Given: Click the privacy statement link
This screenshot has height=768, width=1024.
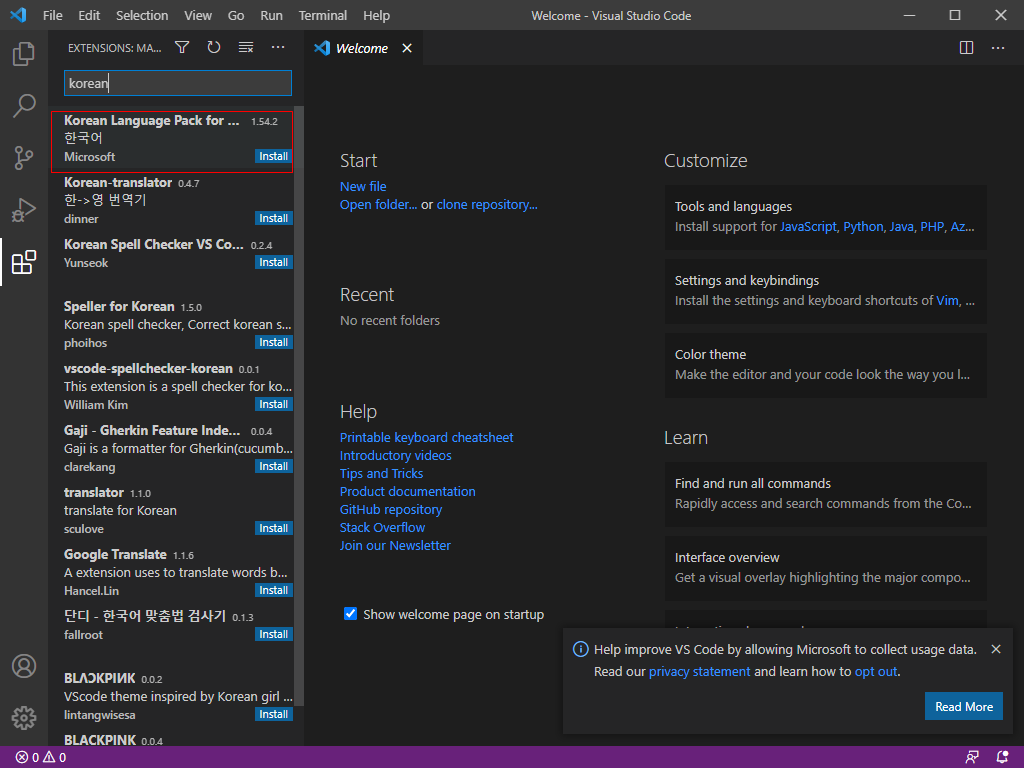Looking at the screenshot, I should pos(699,671).
